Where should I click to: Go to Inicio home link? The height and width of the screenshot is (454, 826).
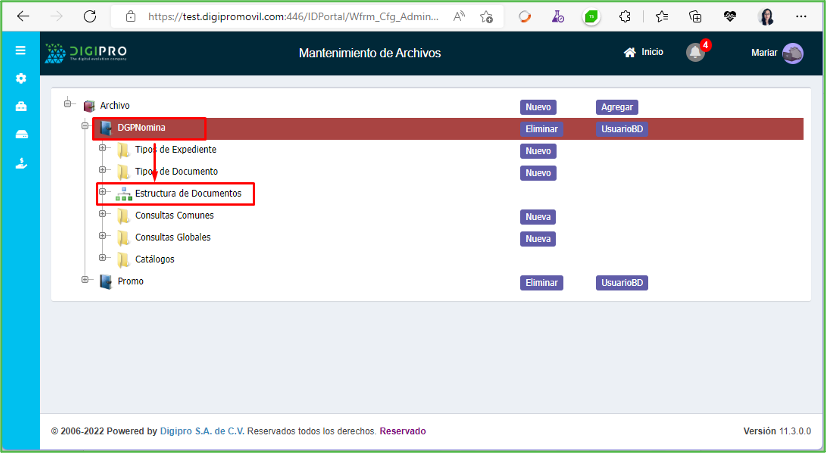643,52
